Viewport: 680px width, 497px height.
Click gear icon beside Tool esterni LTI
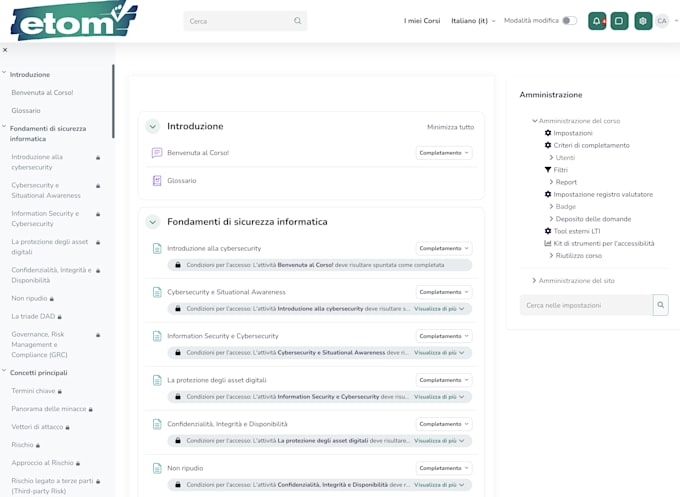pos(548,231)
